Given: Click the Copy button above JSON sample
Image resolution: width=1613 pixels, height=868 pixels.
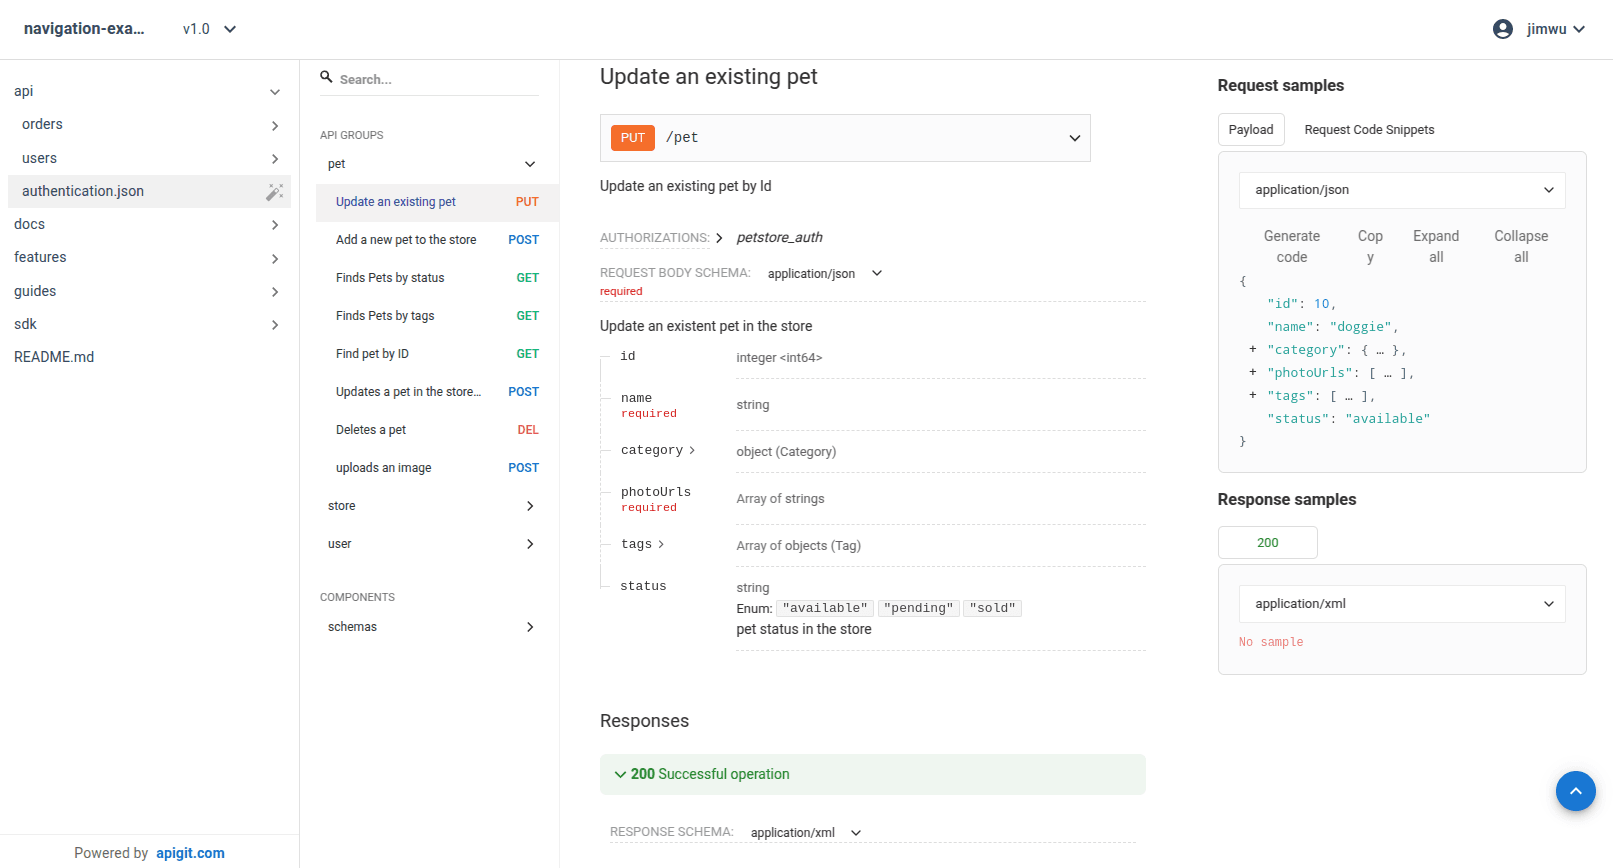Looking at the screenshot, I should pyautogui.click(x=1370, y=247).
